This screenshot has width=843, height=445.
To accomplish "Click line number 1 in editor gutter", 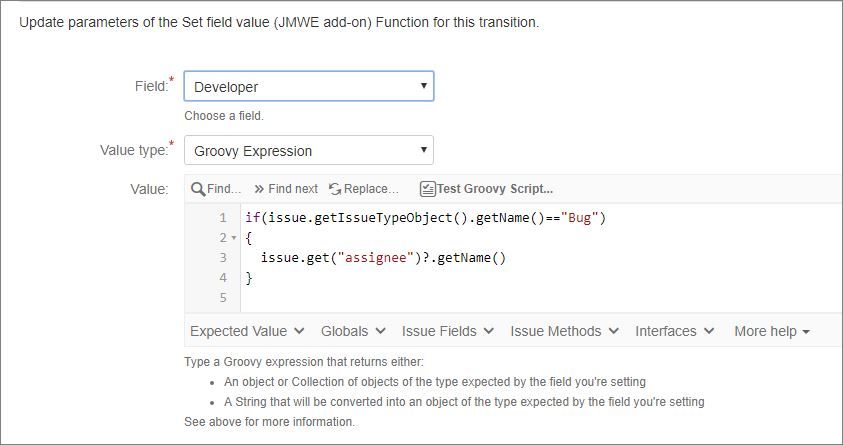I will click(223, 218).
